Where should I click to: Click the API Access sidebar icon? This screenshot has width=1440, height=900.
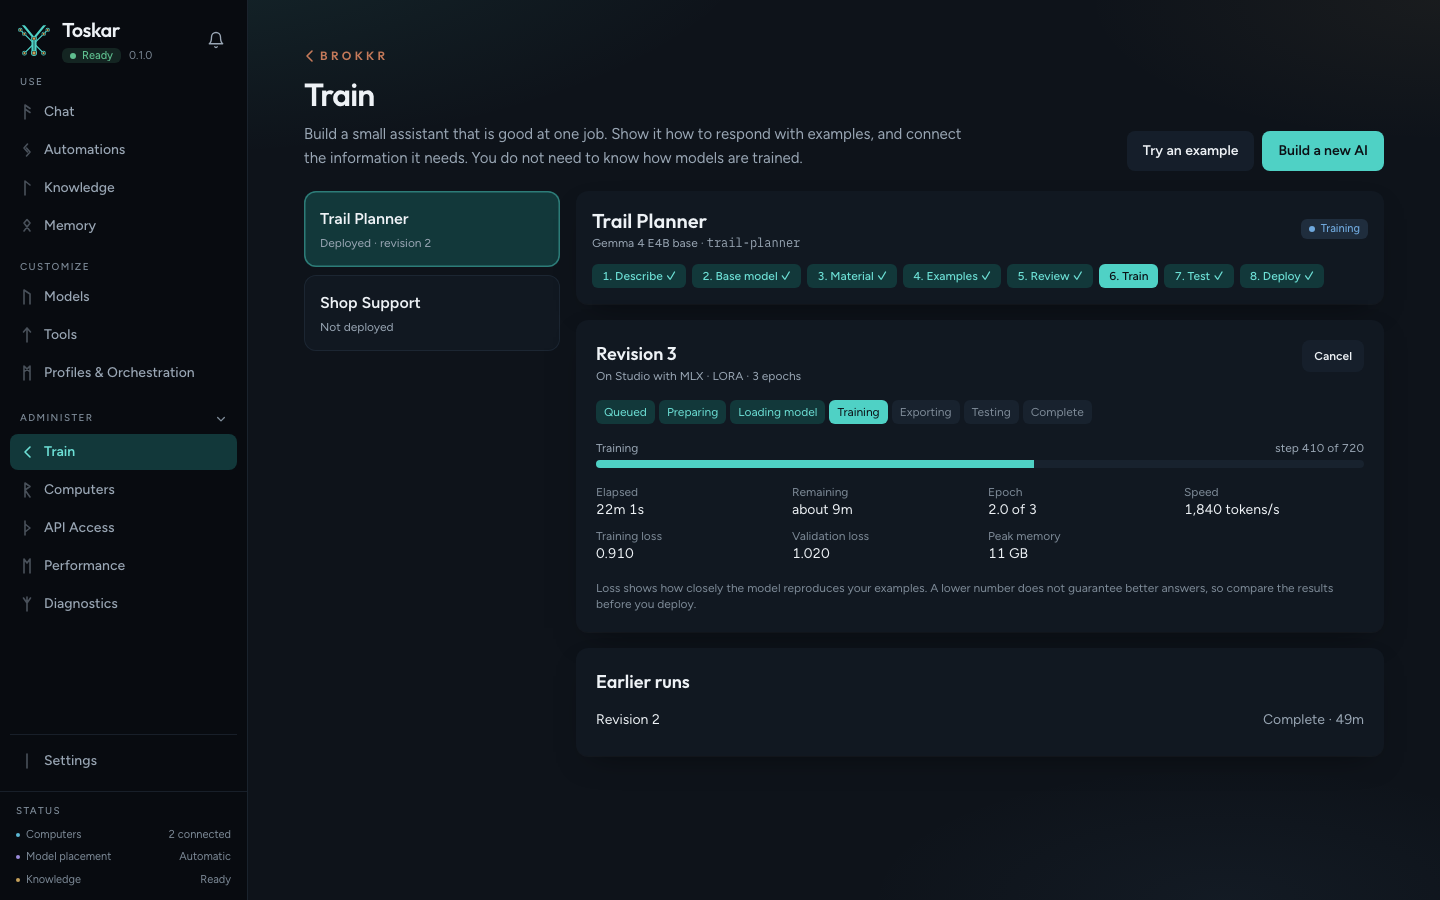[x=27, y=528]
